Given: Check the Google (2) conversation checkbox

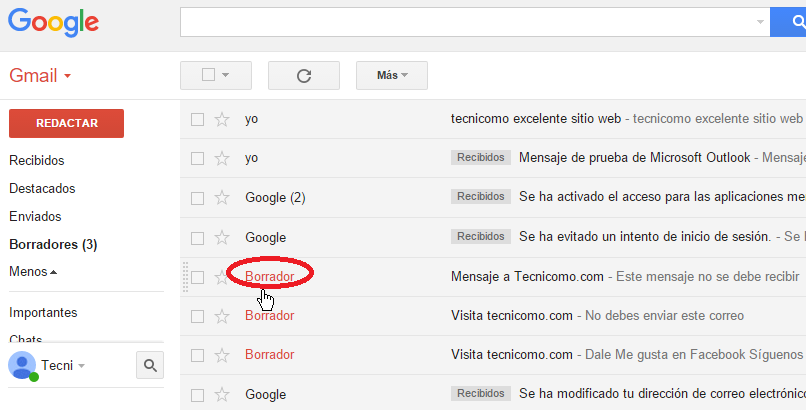Looking at the screenshot, I should coord(197,198).
